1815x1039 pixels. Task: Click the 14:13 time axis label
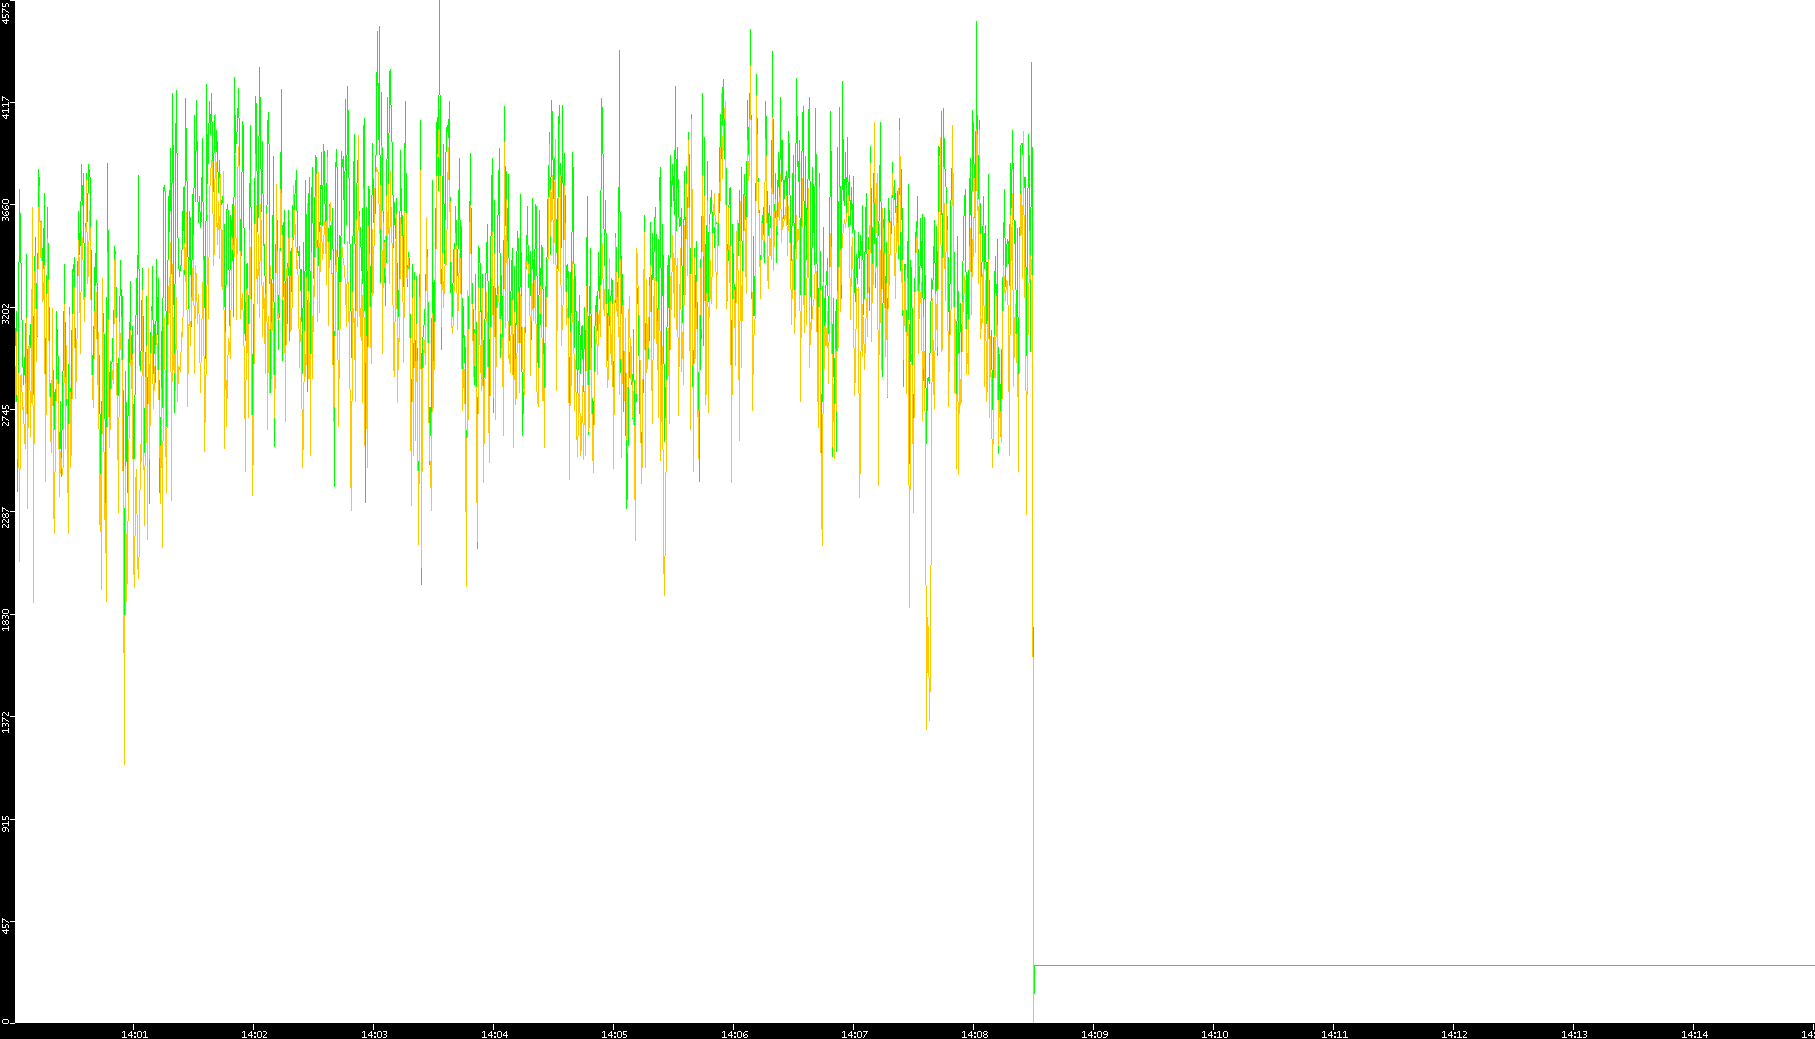point(1574,1034)
